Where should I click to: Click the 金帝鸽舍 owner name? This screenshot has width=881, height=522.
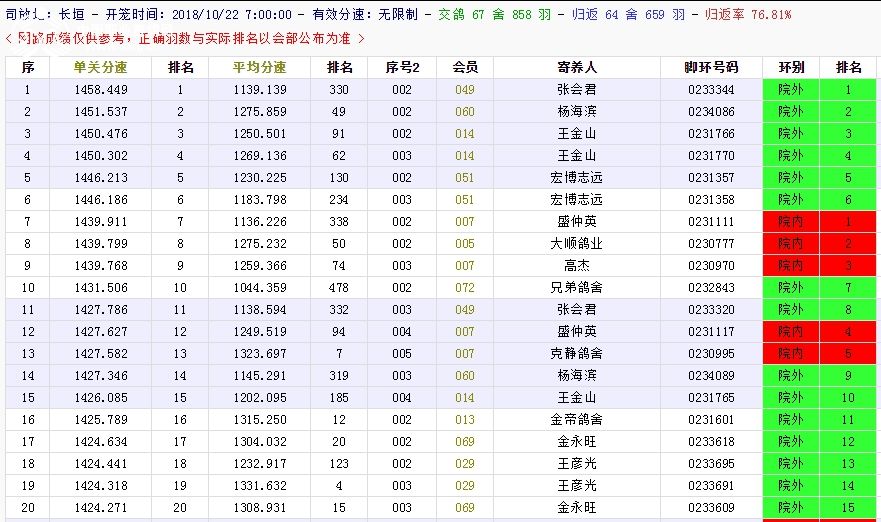coord(576,420)
